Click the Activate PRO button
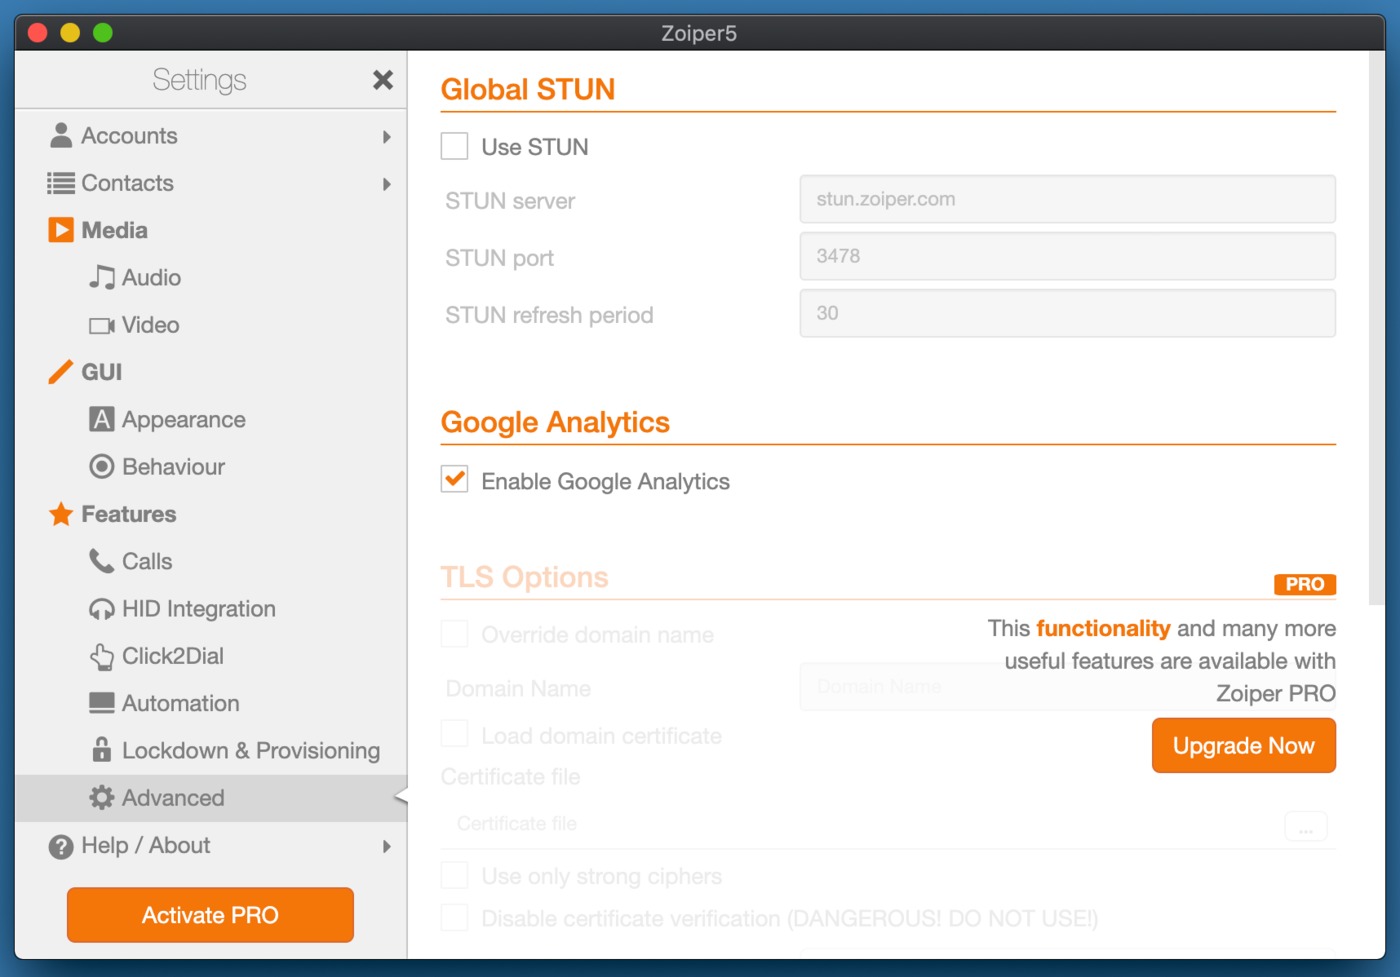This screenshot has height=977, width=1400. tap(210, 915)
